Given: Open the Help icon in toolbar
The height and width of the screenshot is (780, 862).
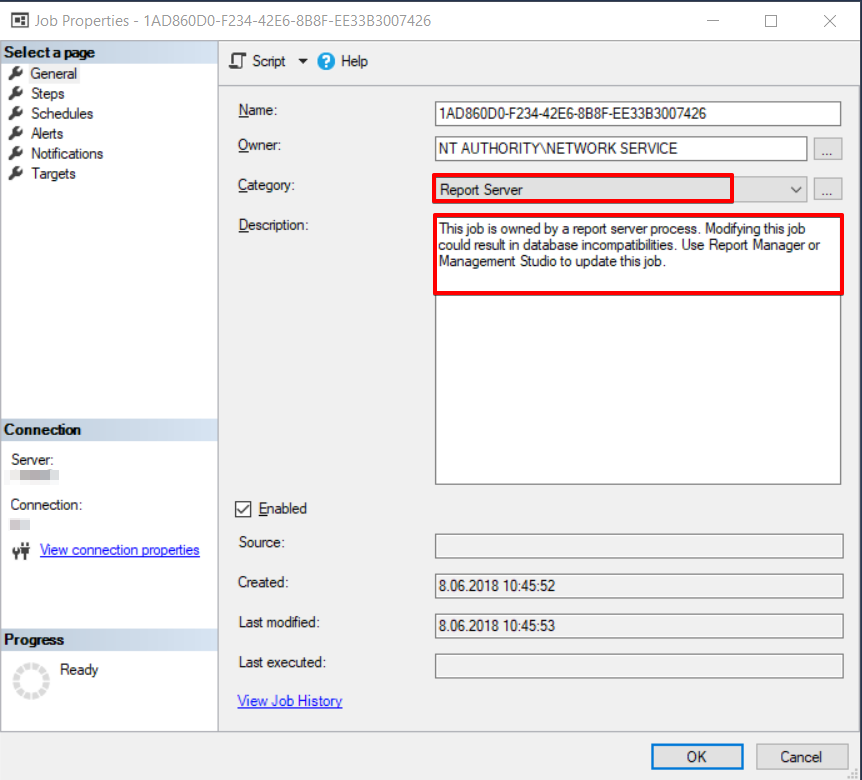Looking at the screenshot, I should tap(326, 61).
